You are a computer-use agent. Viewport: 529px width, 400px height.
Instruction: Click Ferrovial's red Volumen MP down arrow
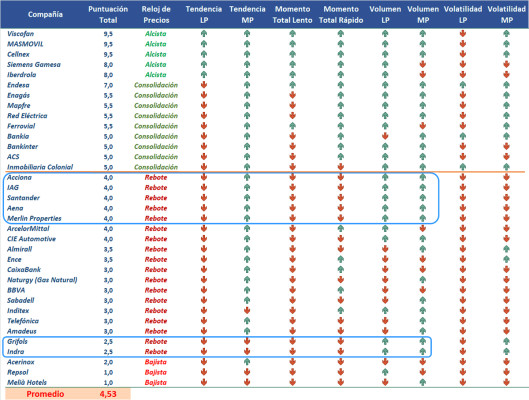(423, 126)
